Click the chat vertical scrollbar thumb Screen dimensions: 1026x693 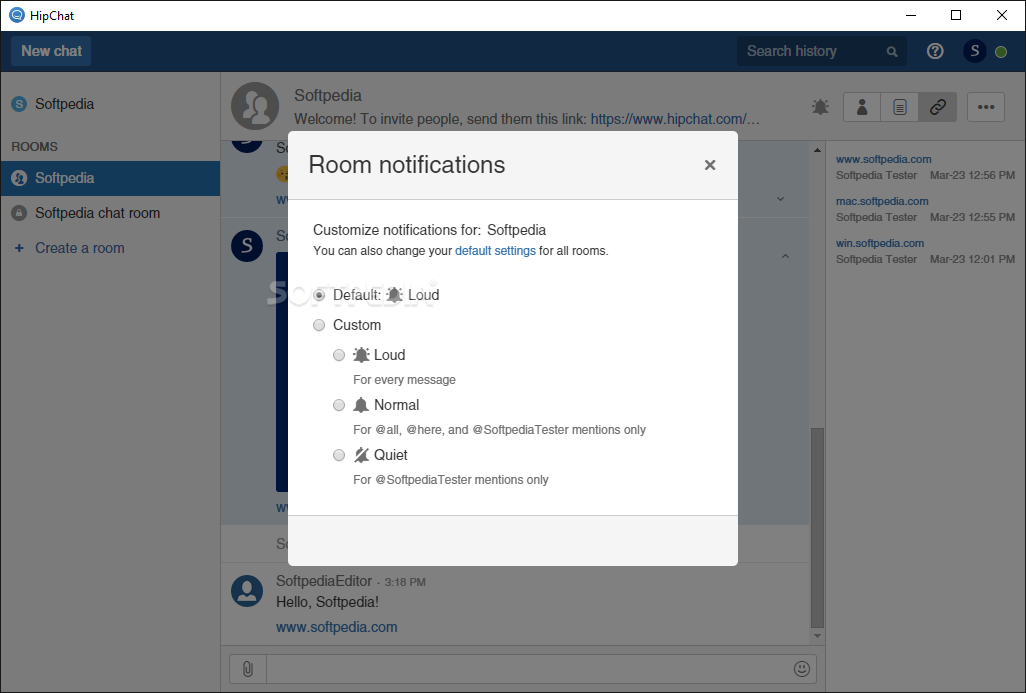coord(817,527)
